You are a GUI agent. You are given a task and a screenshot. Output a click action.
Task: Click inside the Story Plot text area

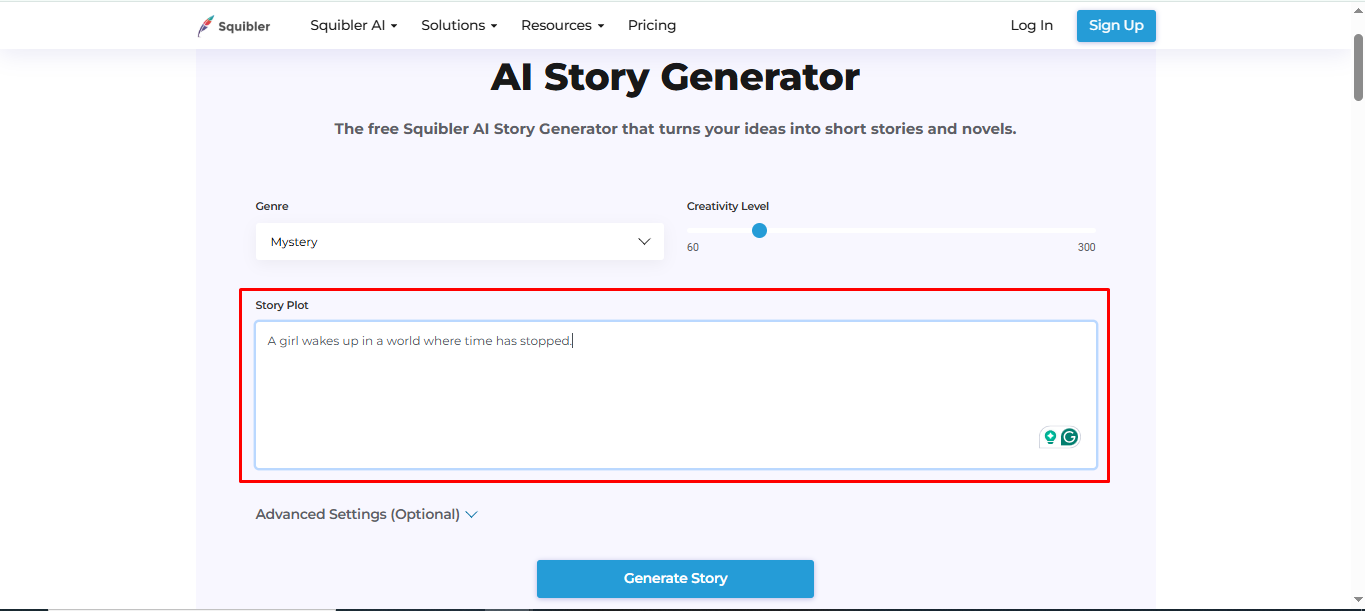pos(675,395)
